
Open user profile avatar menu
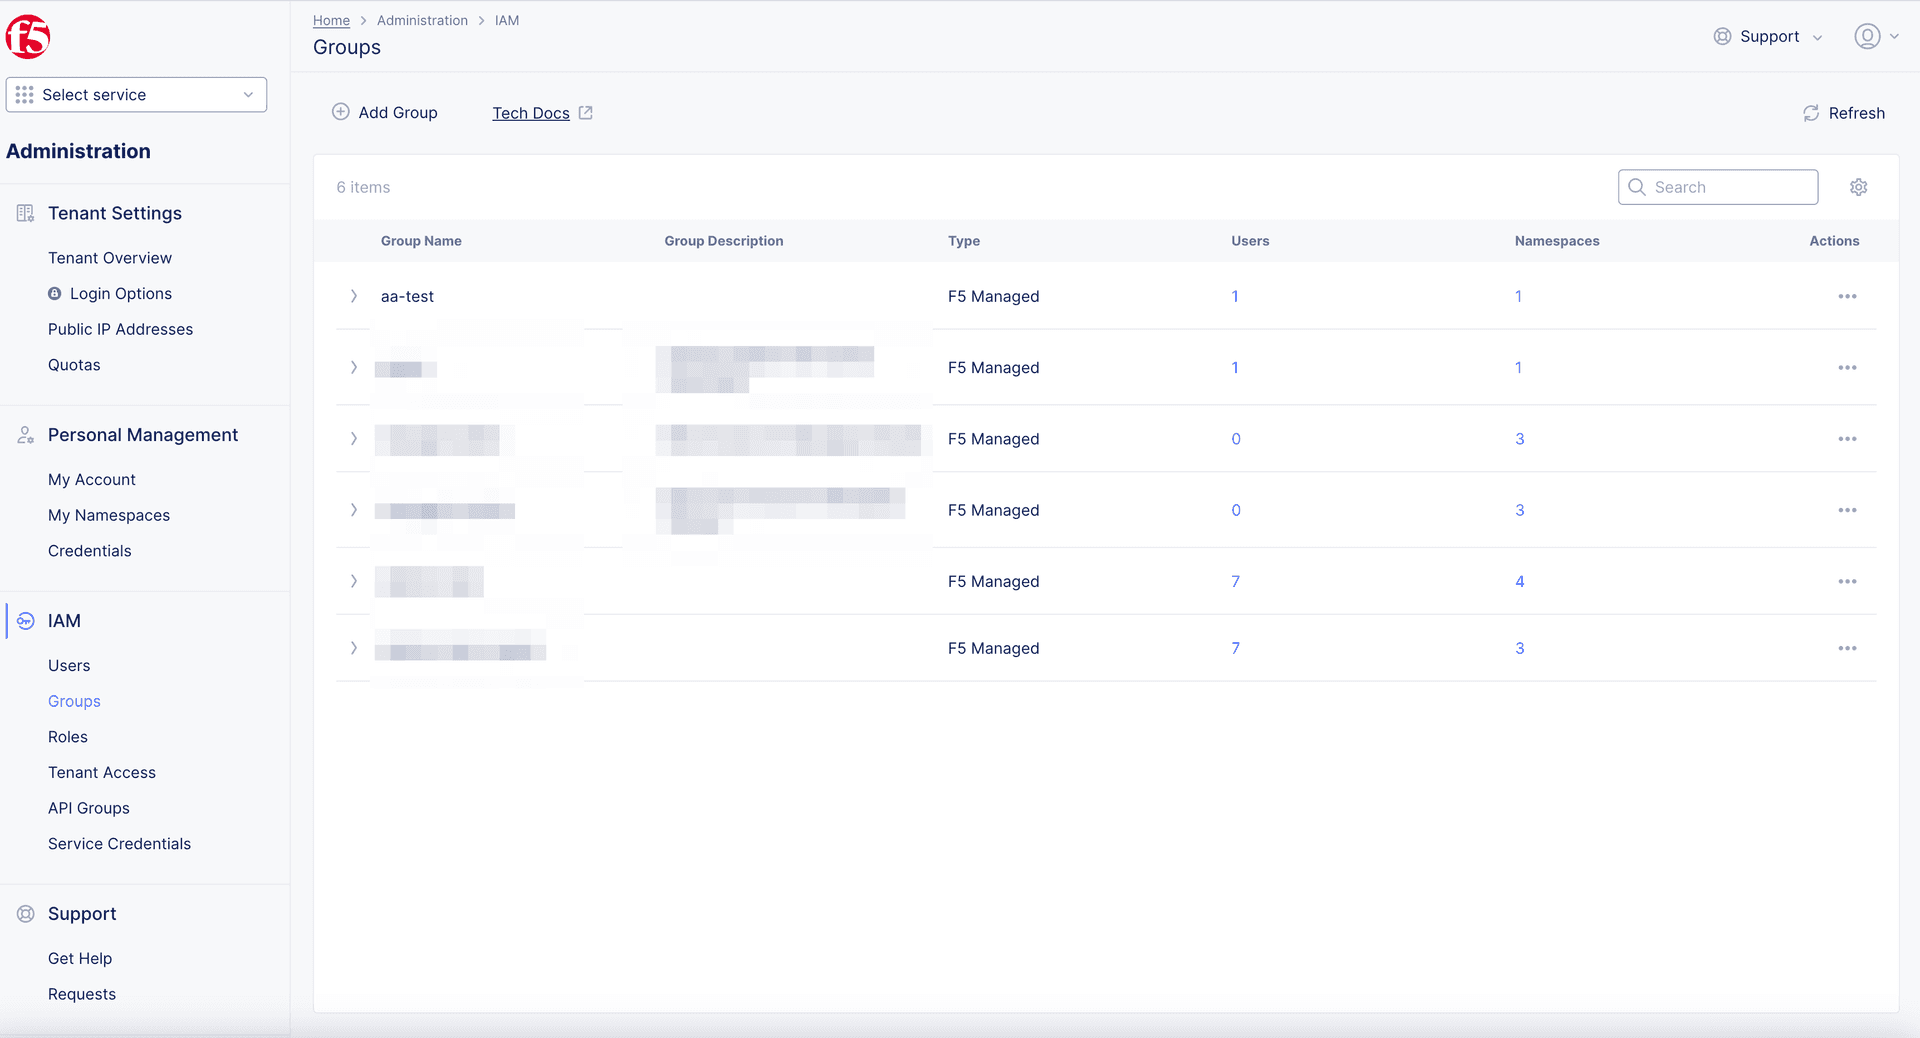point(1876,36)
